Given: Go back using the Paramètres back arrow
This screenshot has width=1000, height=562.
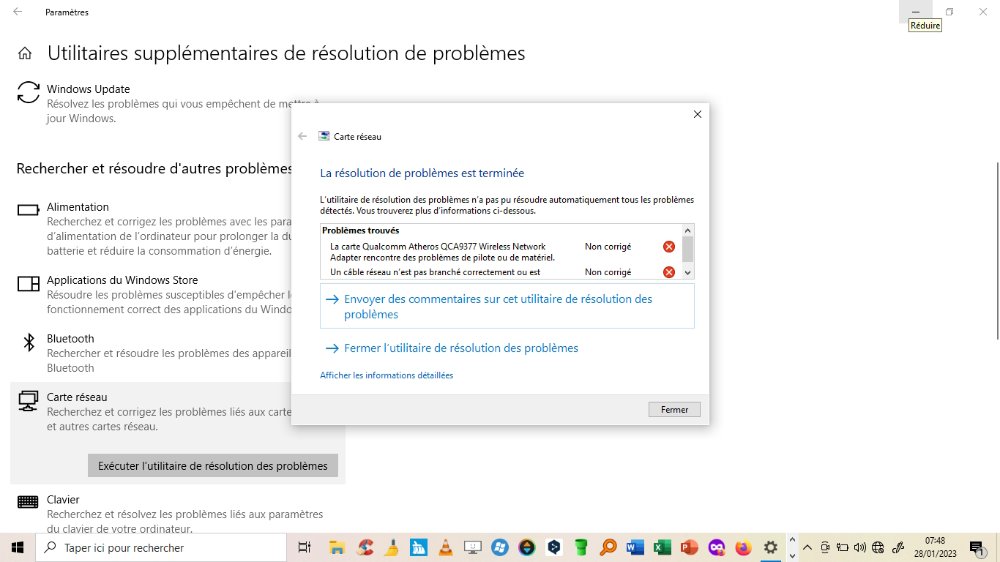Looking at the screenshot, I should [x=18, y=11].
